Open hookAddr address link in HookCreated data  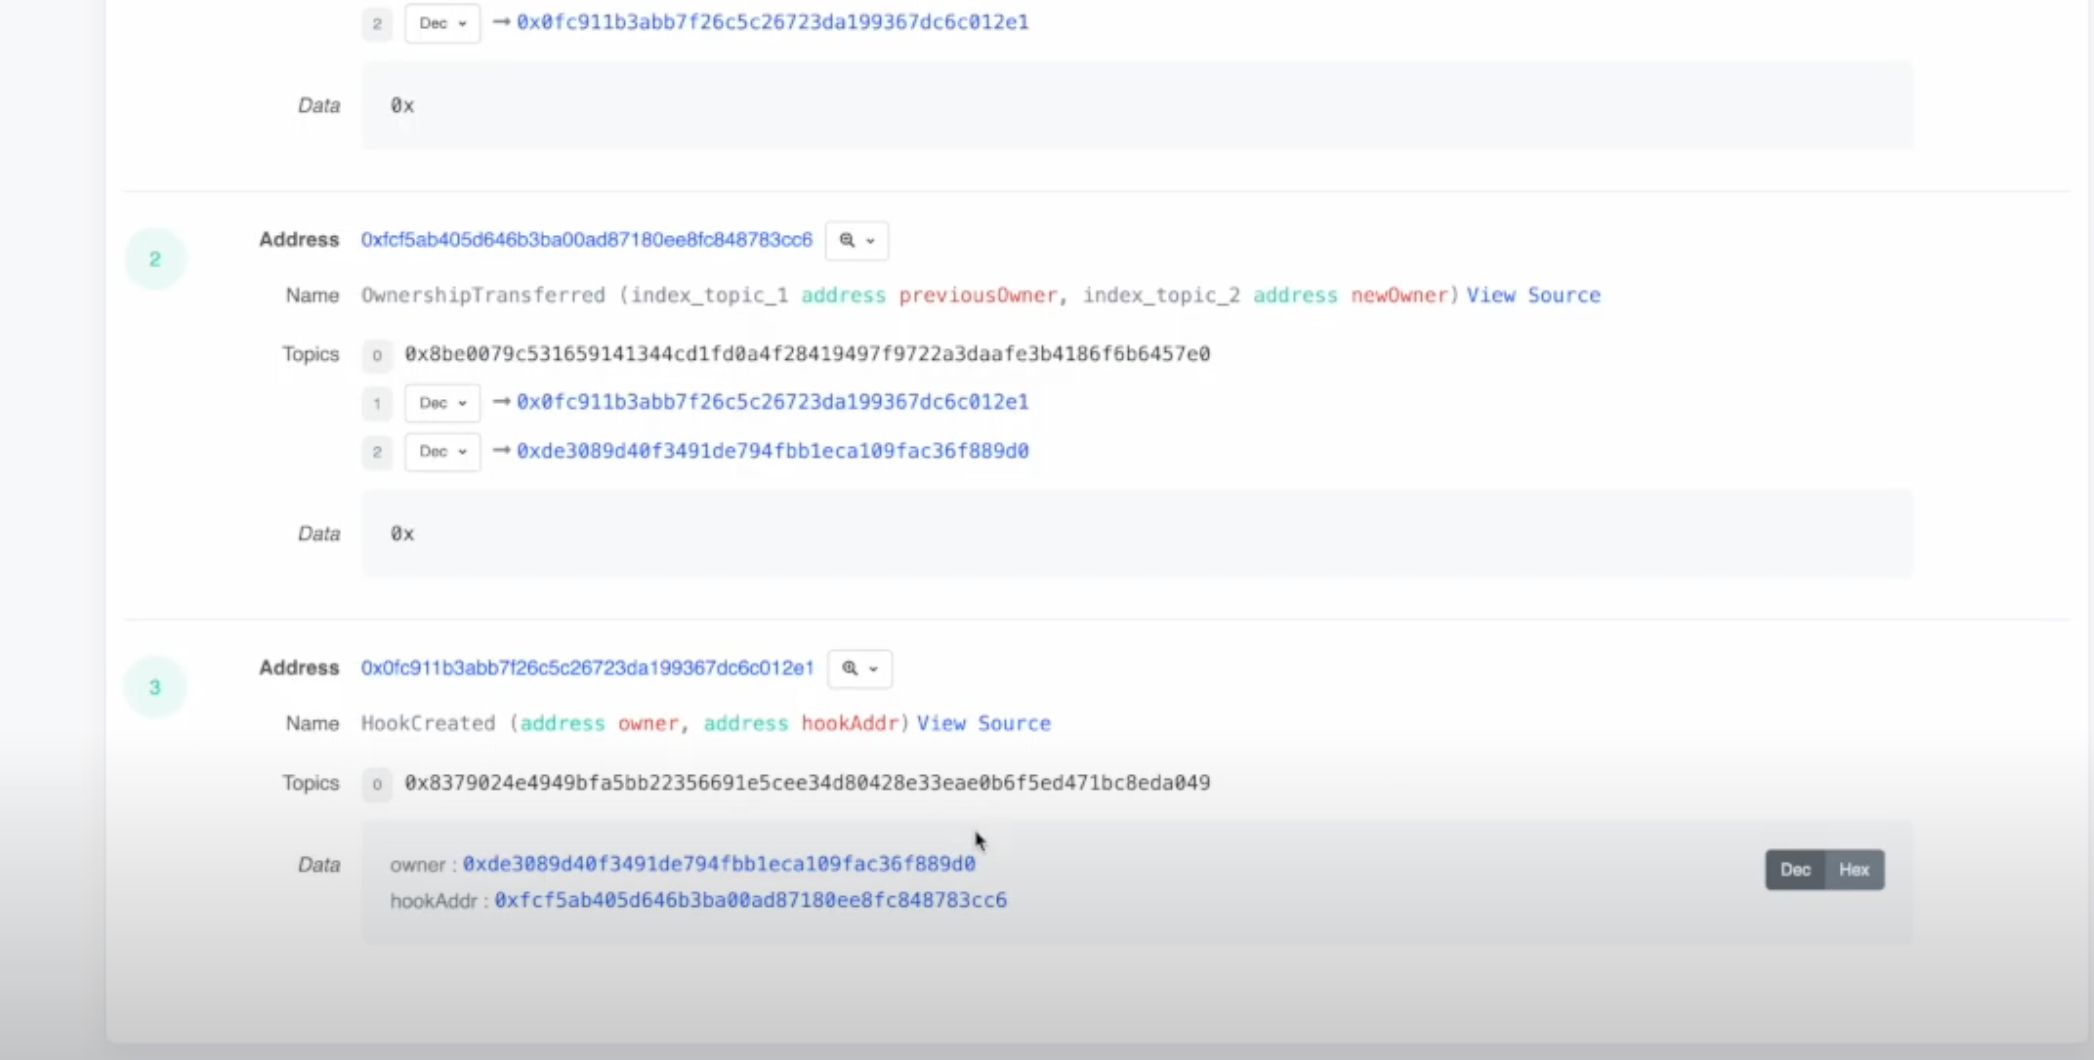[x=751, y=900]
